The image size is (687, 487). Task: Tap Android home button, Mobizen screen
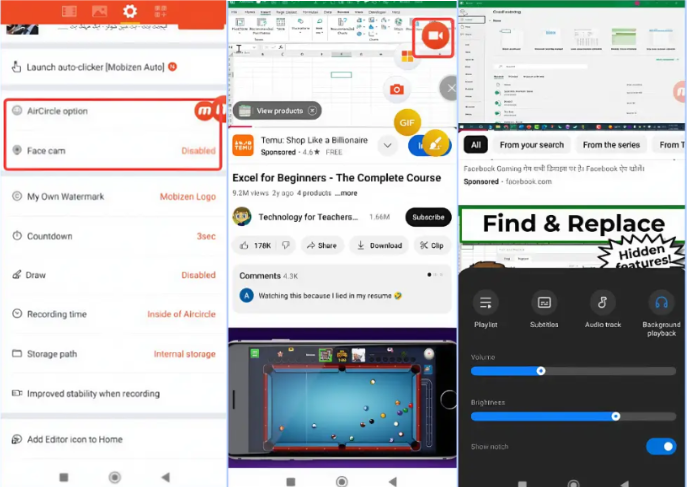click(x=115, y=477)
